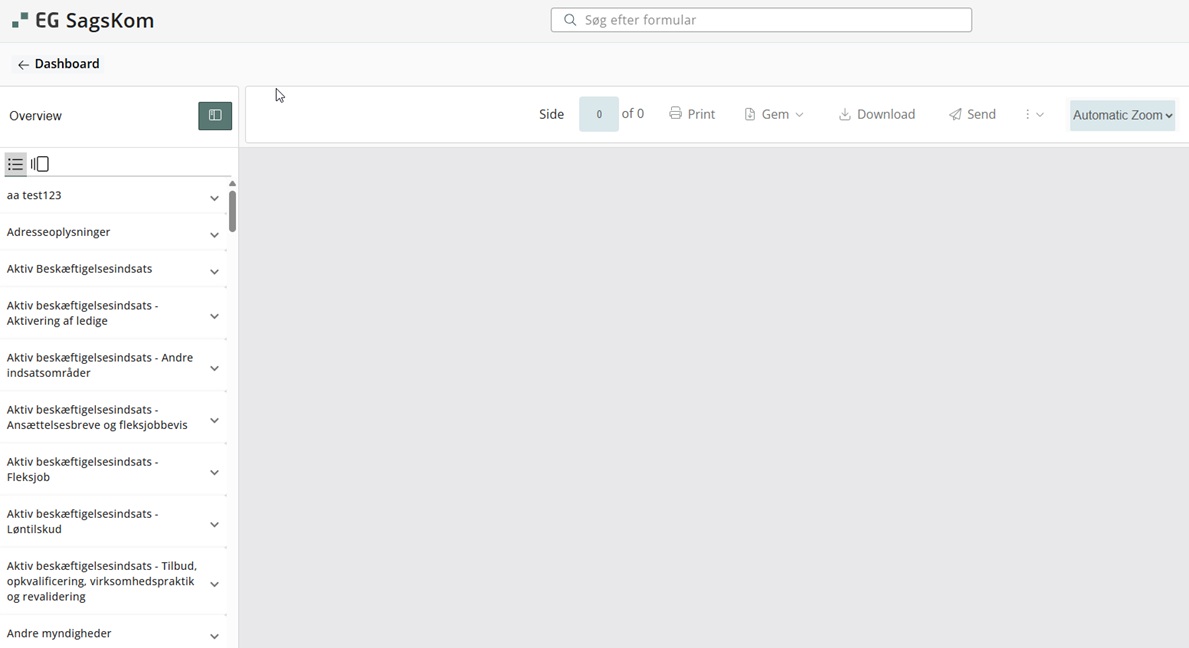Open the Gem save dropdown
Screen dimensions: 1189x648
point(774,115)
